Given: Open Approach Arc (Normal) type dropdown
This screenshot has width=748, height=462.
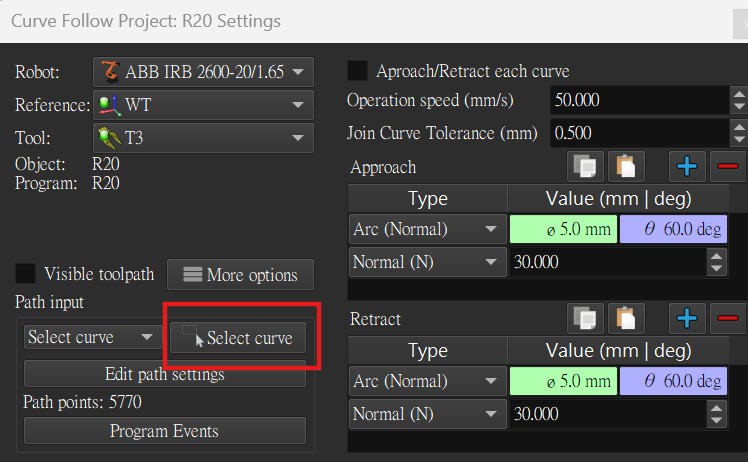Looking at the screenshot, I should pos(427,229).
